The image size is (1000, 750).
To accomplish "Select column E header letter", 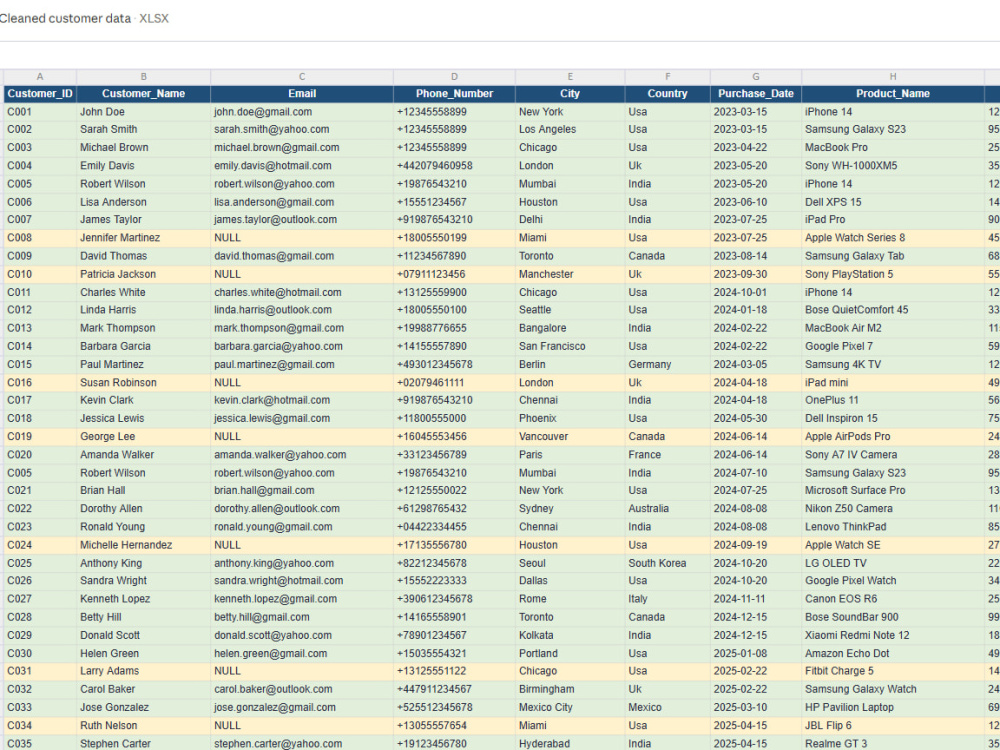I will [570, 77].
